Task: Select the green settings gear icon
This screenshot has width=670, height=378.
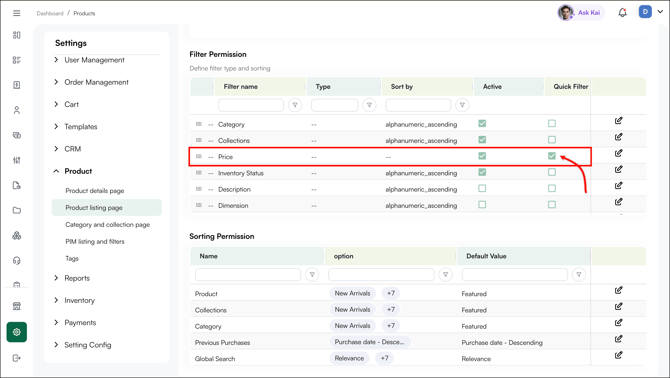Action: (x=17, y=332)
